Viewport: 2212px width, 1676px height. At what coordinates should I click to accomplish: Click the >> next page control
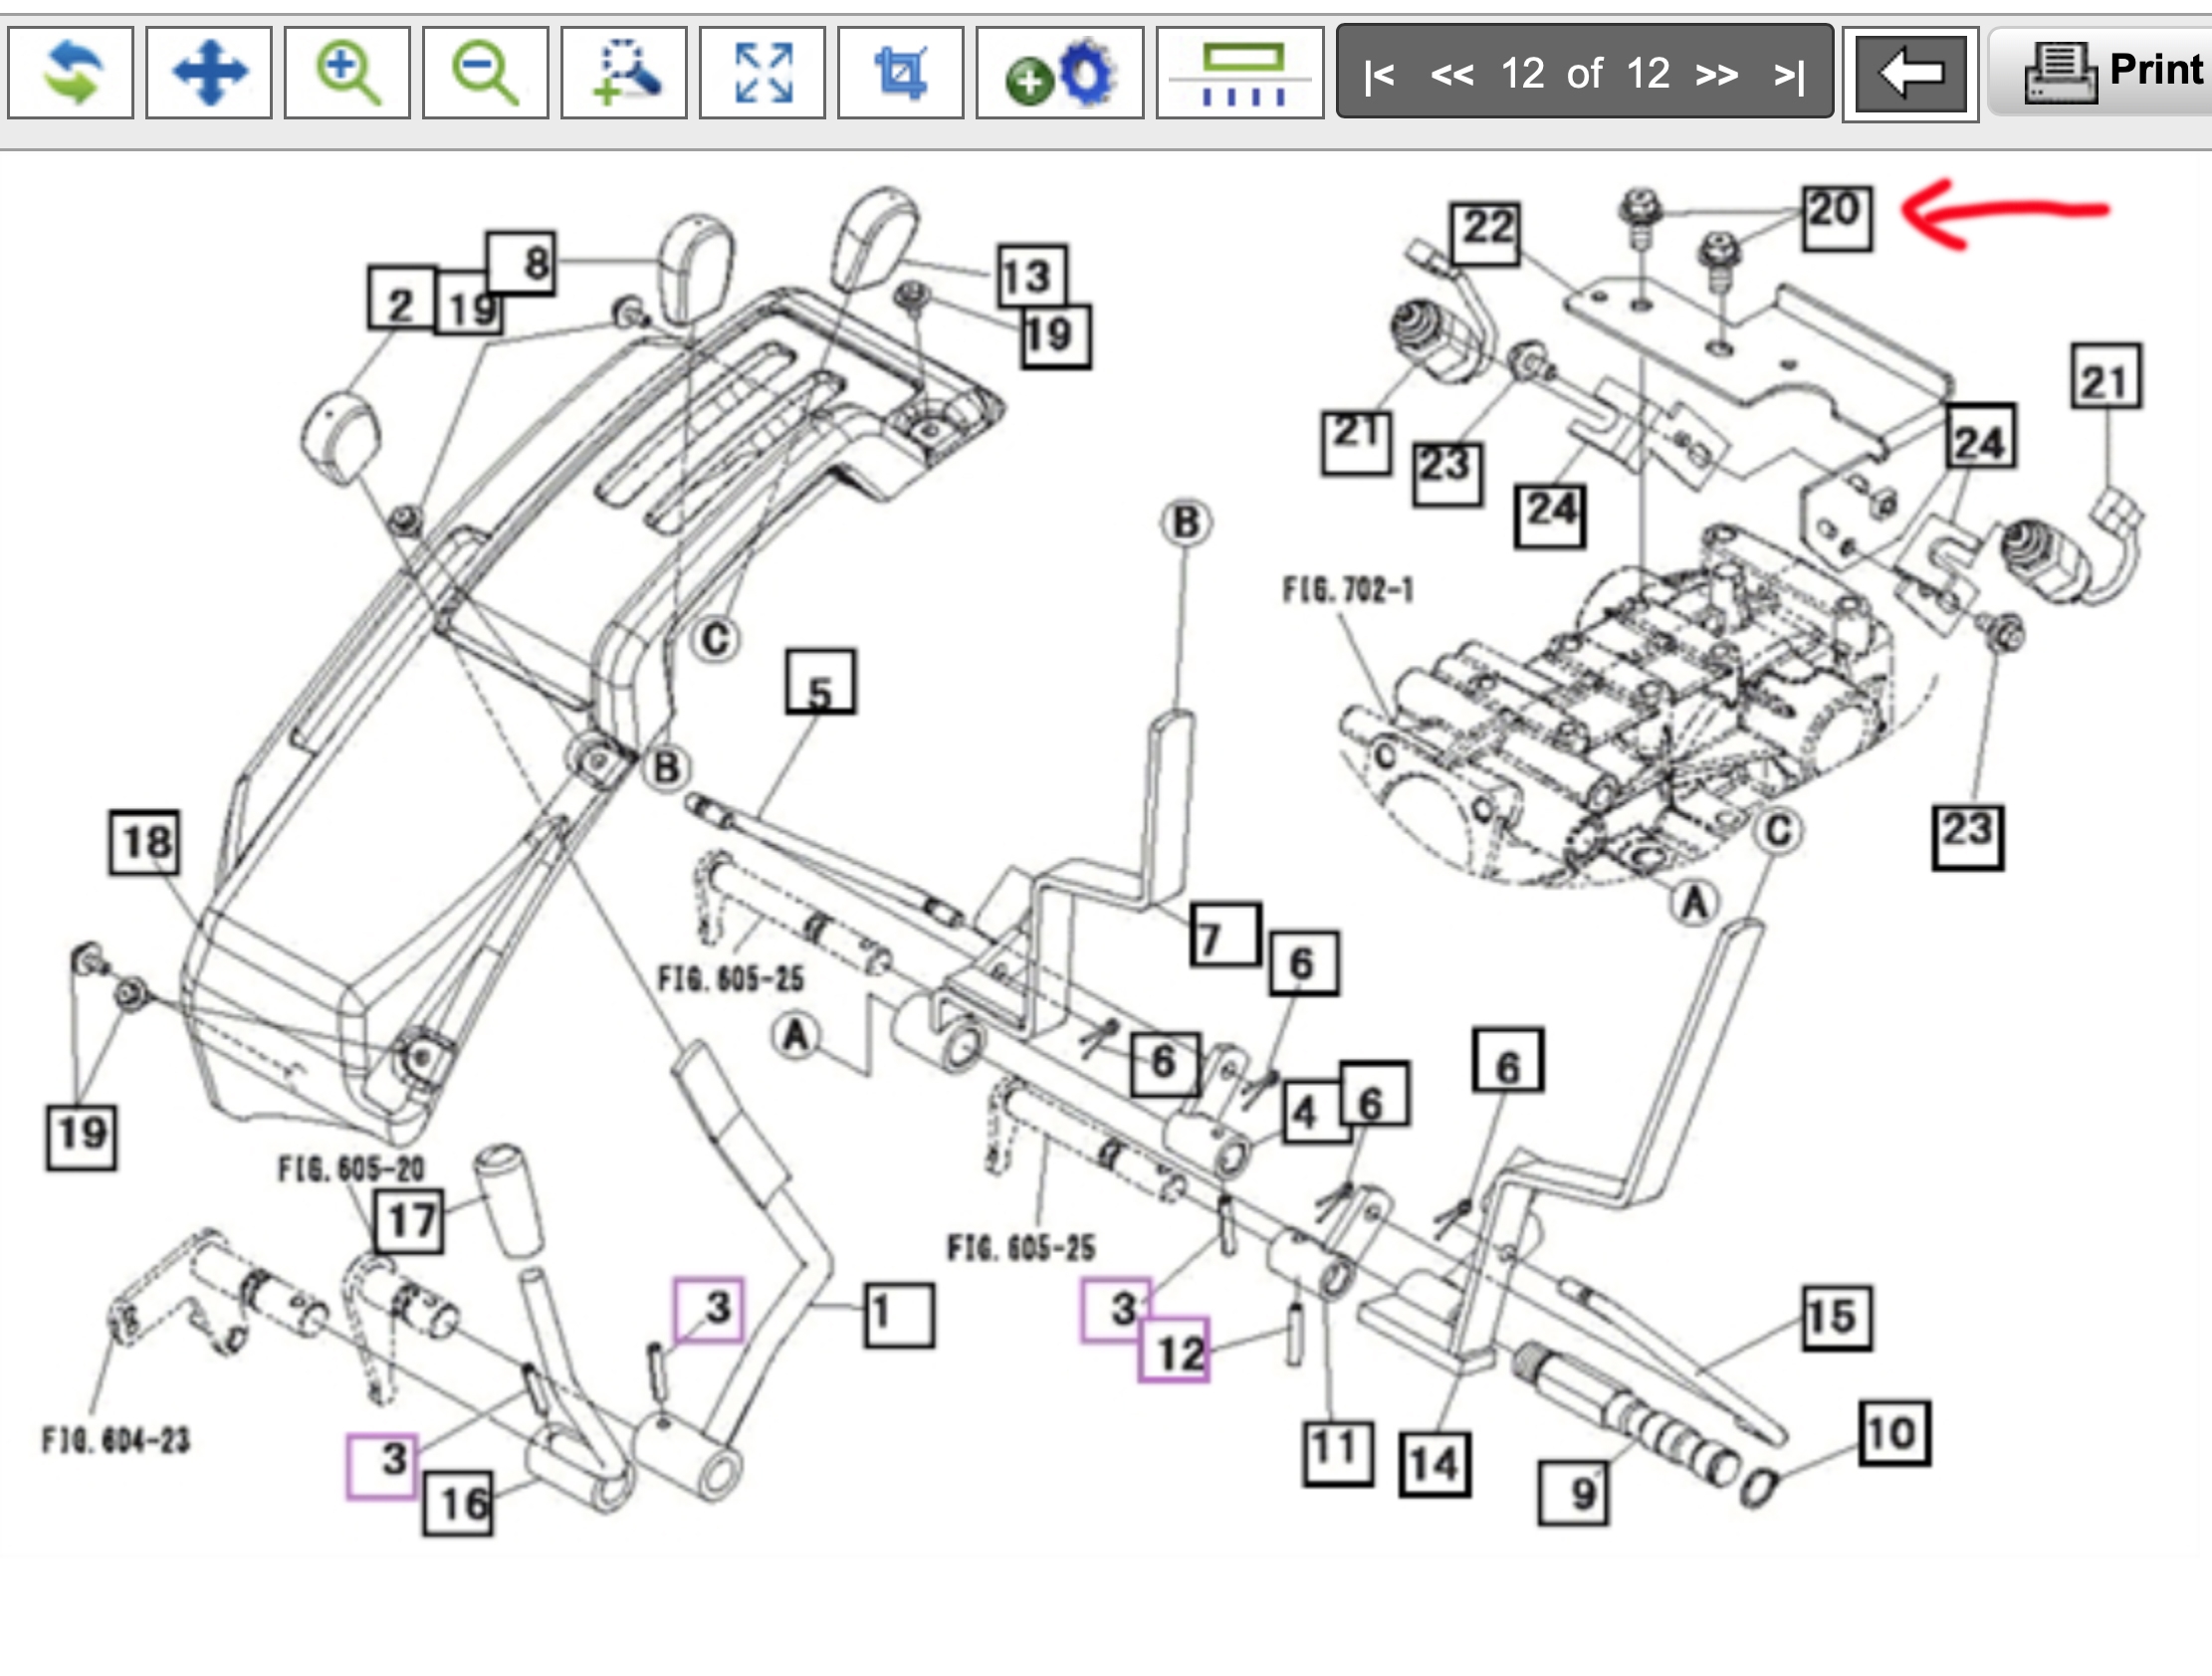click(x=1717, y=74)
